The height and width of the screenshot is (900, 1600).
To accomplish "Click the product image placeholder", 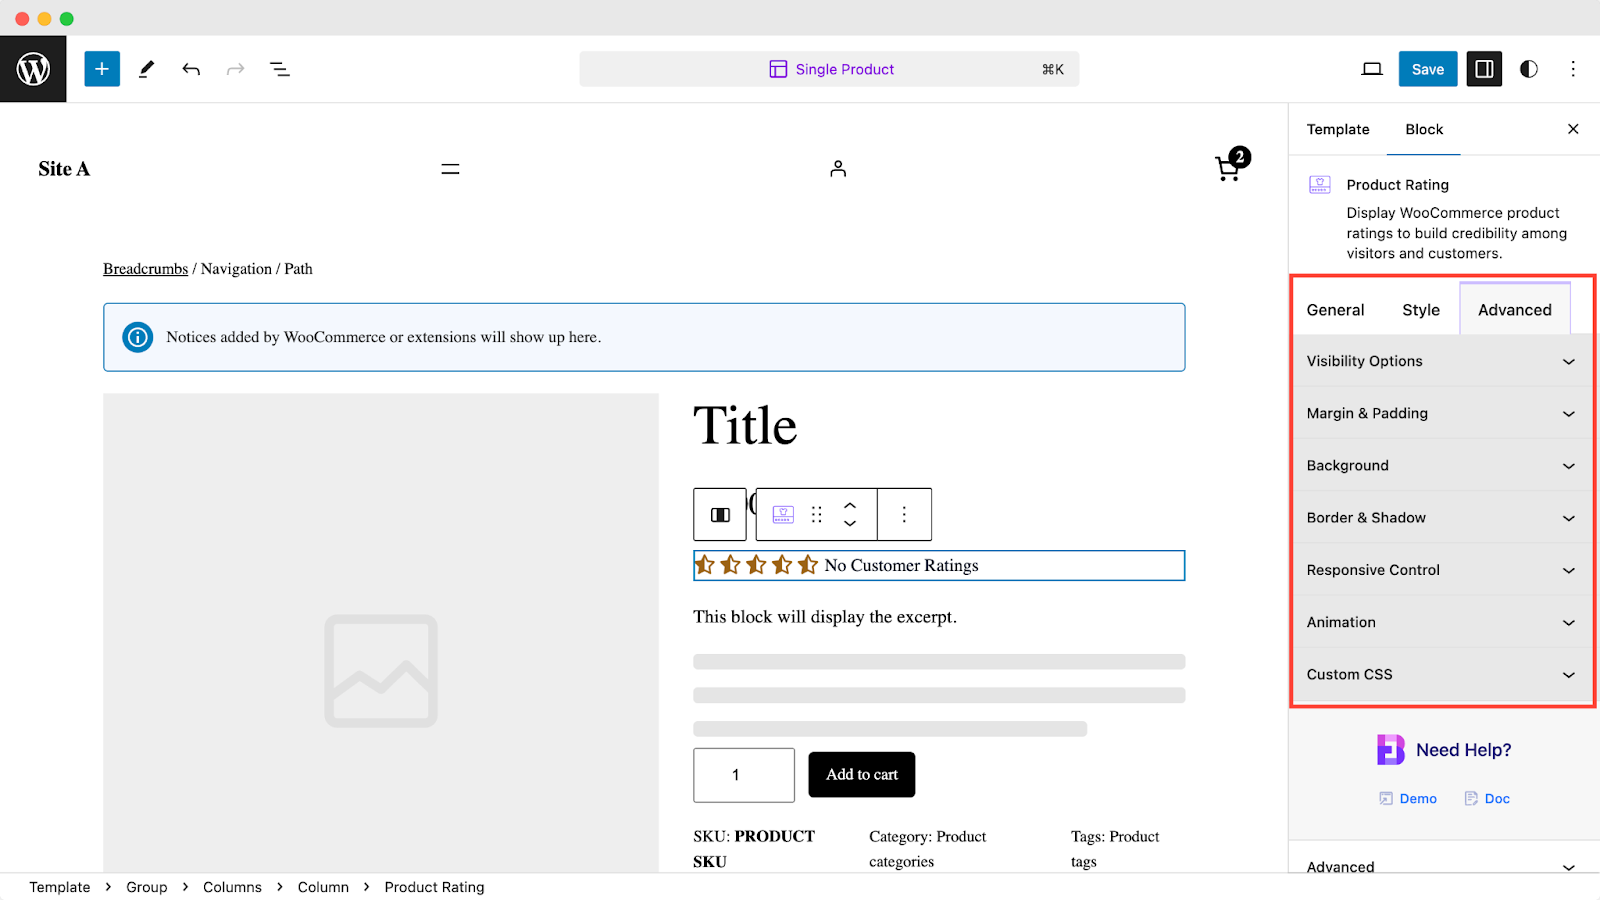I will 381,633.
